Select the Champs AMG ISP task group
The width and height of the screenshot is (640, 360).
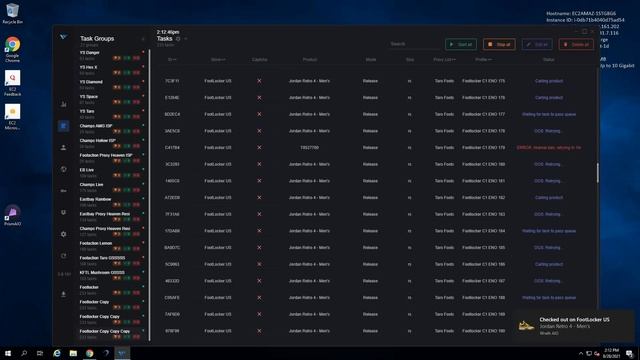click(x=111, y=129)
